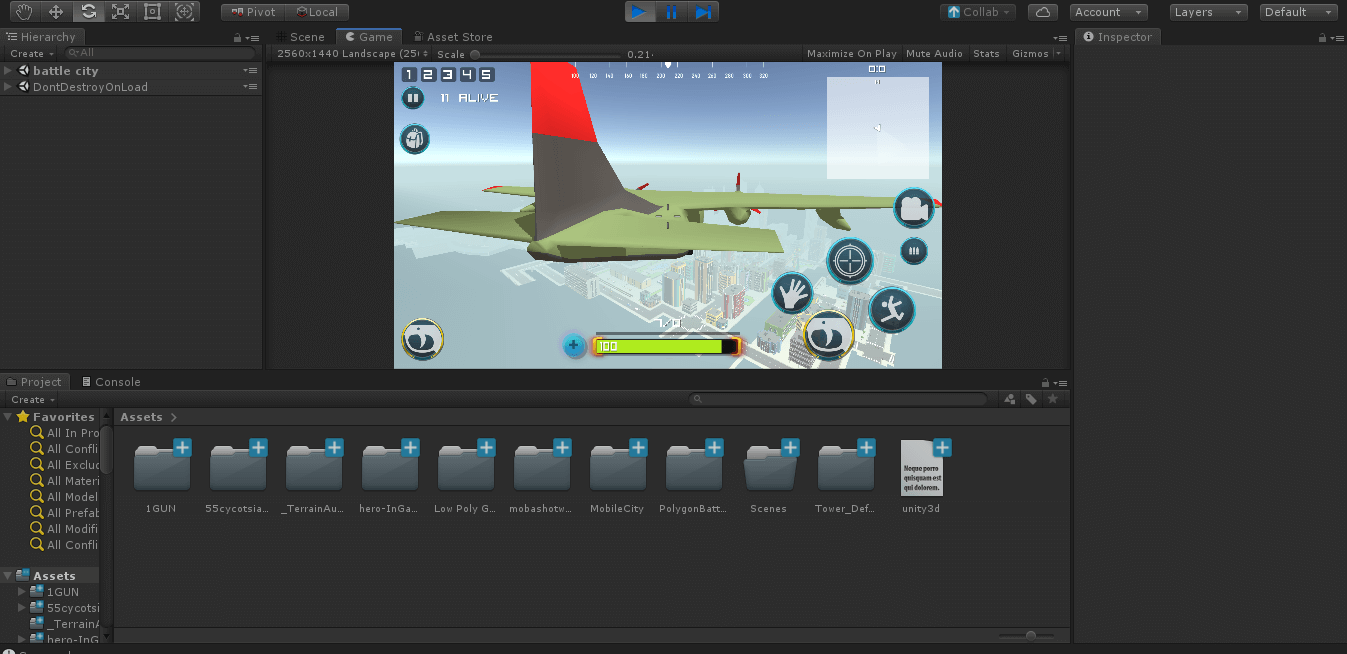Viewport: 1347px width, 654px height.
Task: Select the Inspector tab
Action: coord(1118,37)
